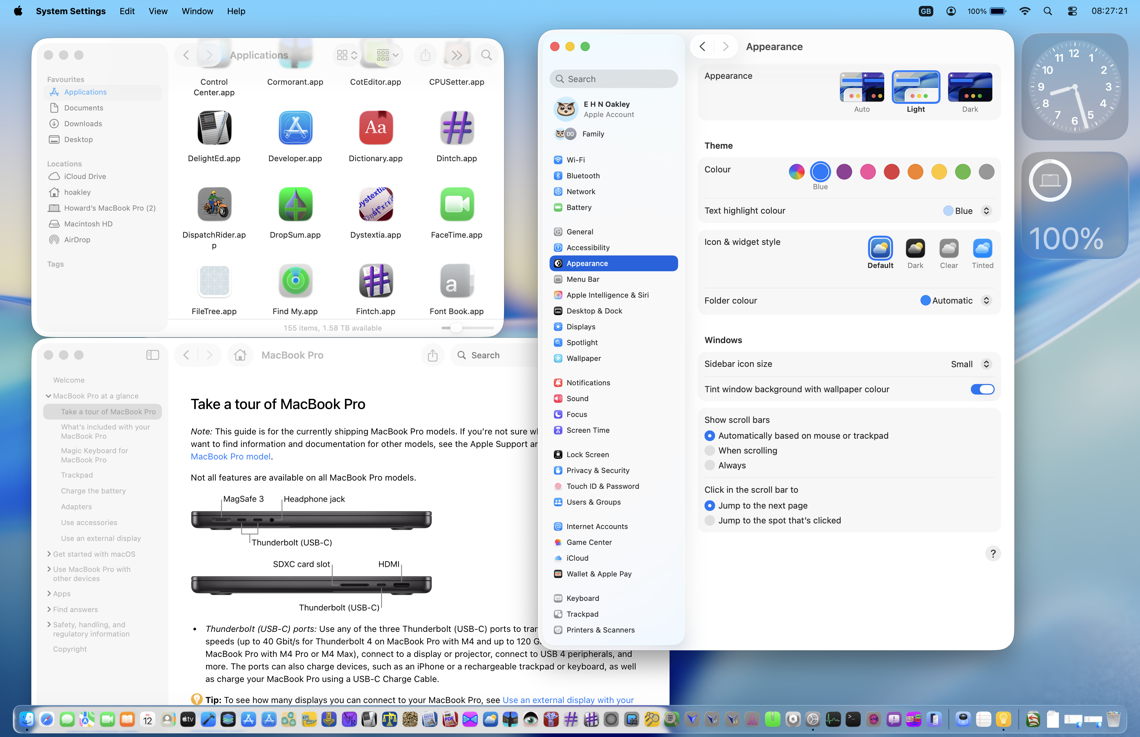The height and width of the screenshot is (737, 1140).
Task: Change Sidebar icon size via its dropdown
Action: click(966, 363)
